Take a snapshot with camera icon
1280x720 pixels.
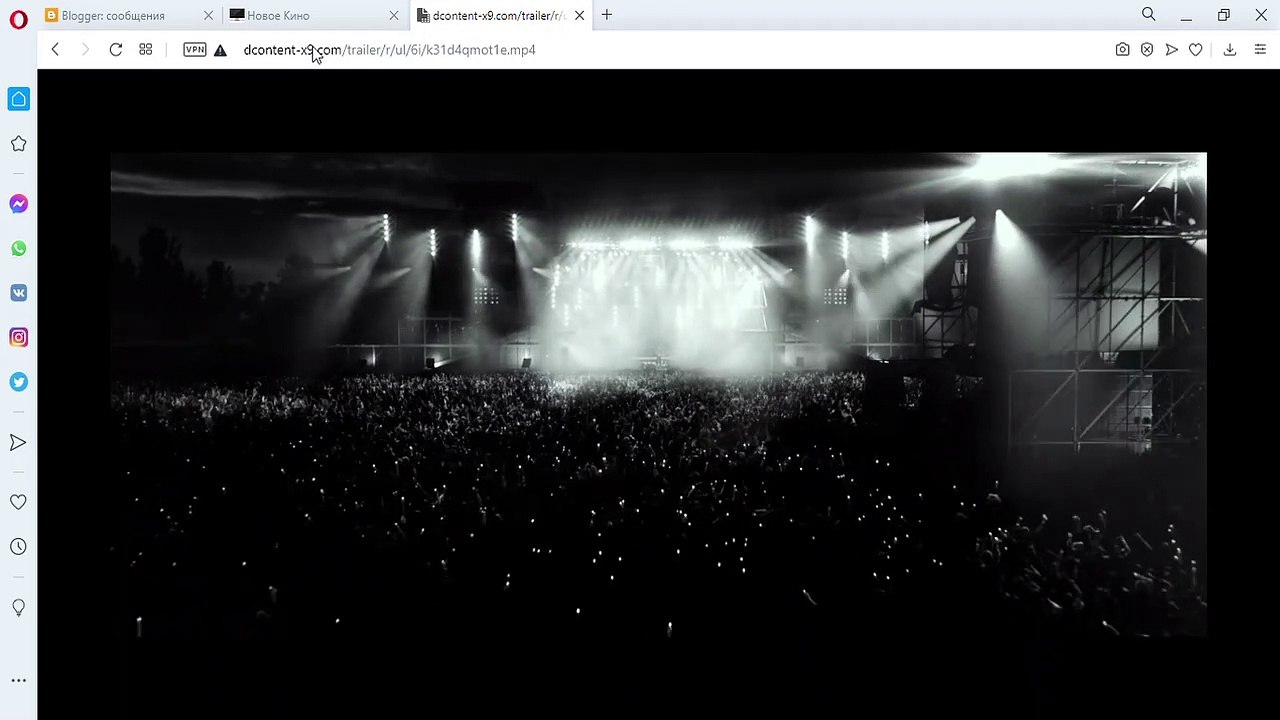click(x=1122, y=50)
